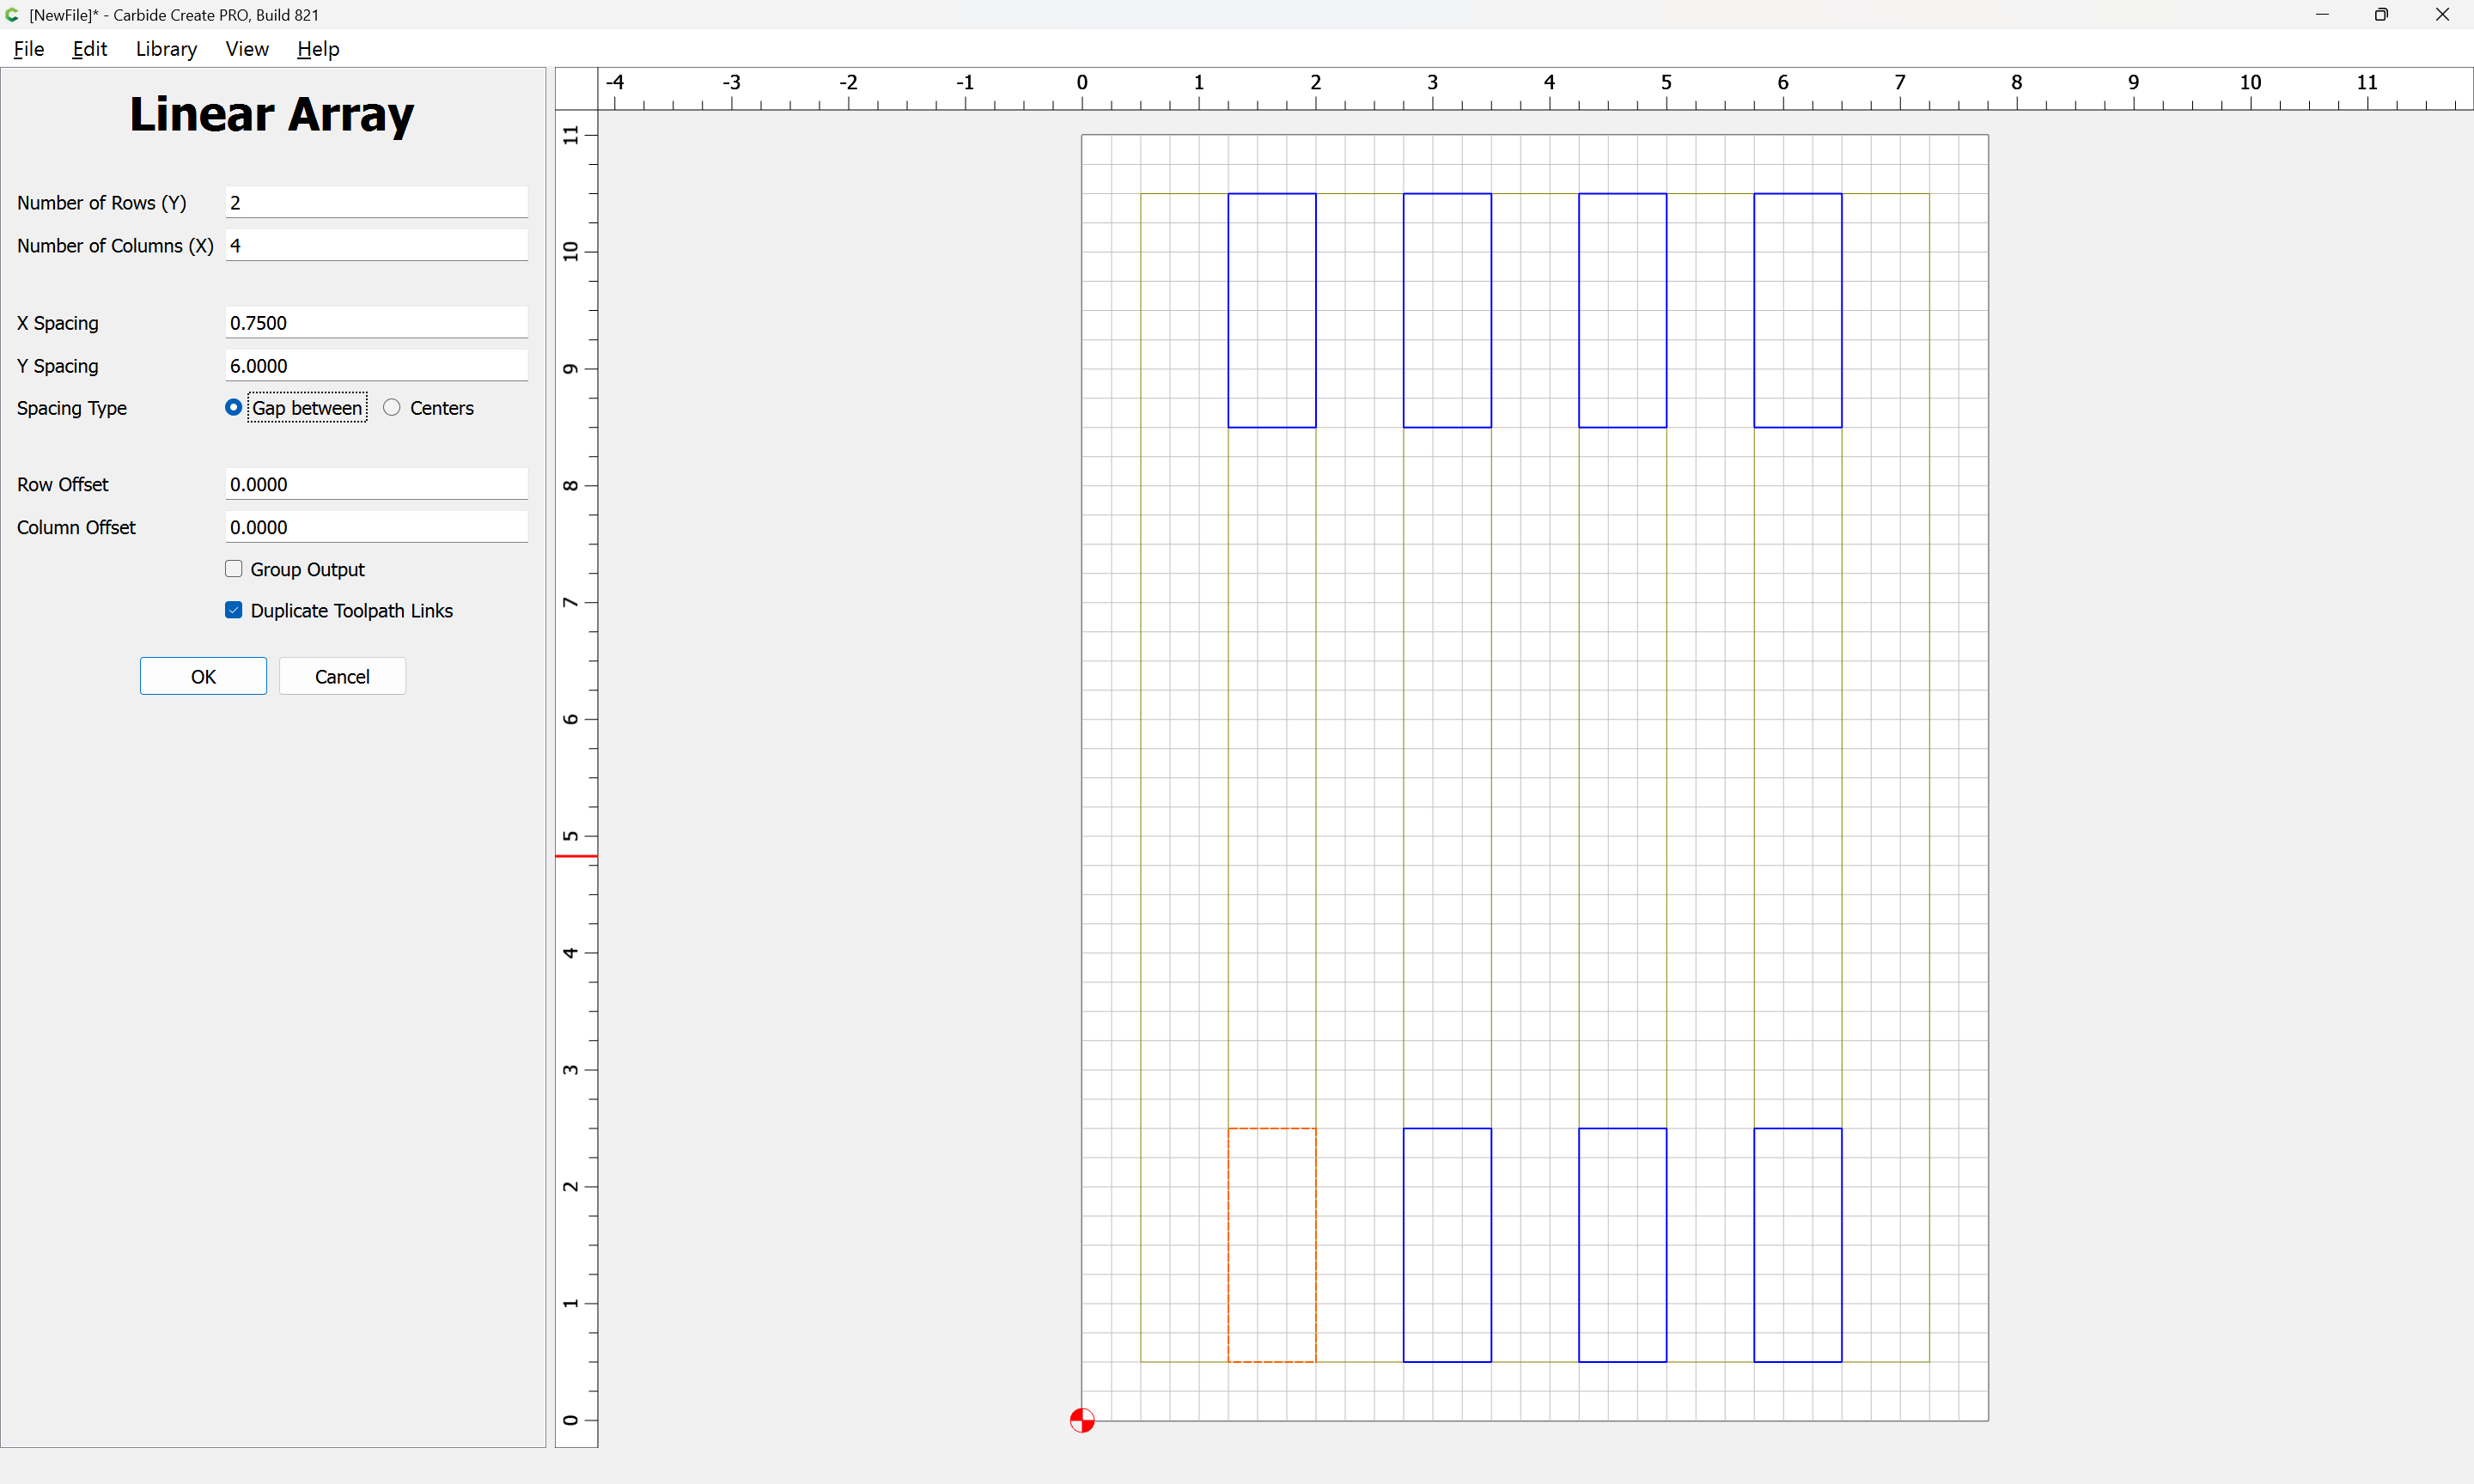Screen dimensions: 2474x1484
Task: Enable the Group Output checkbox
Action: pos(234,569)
